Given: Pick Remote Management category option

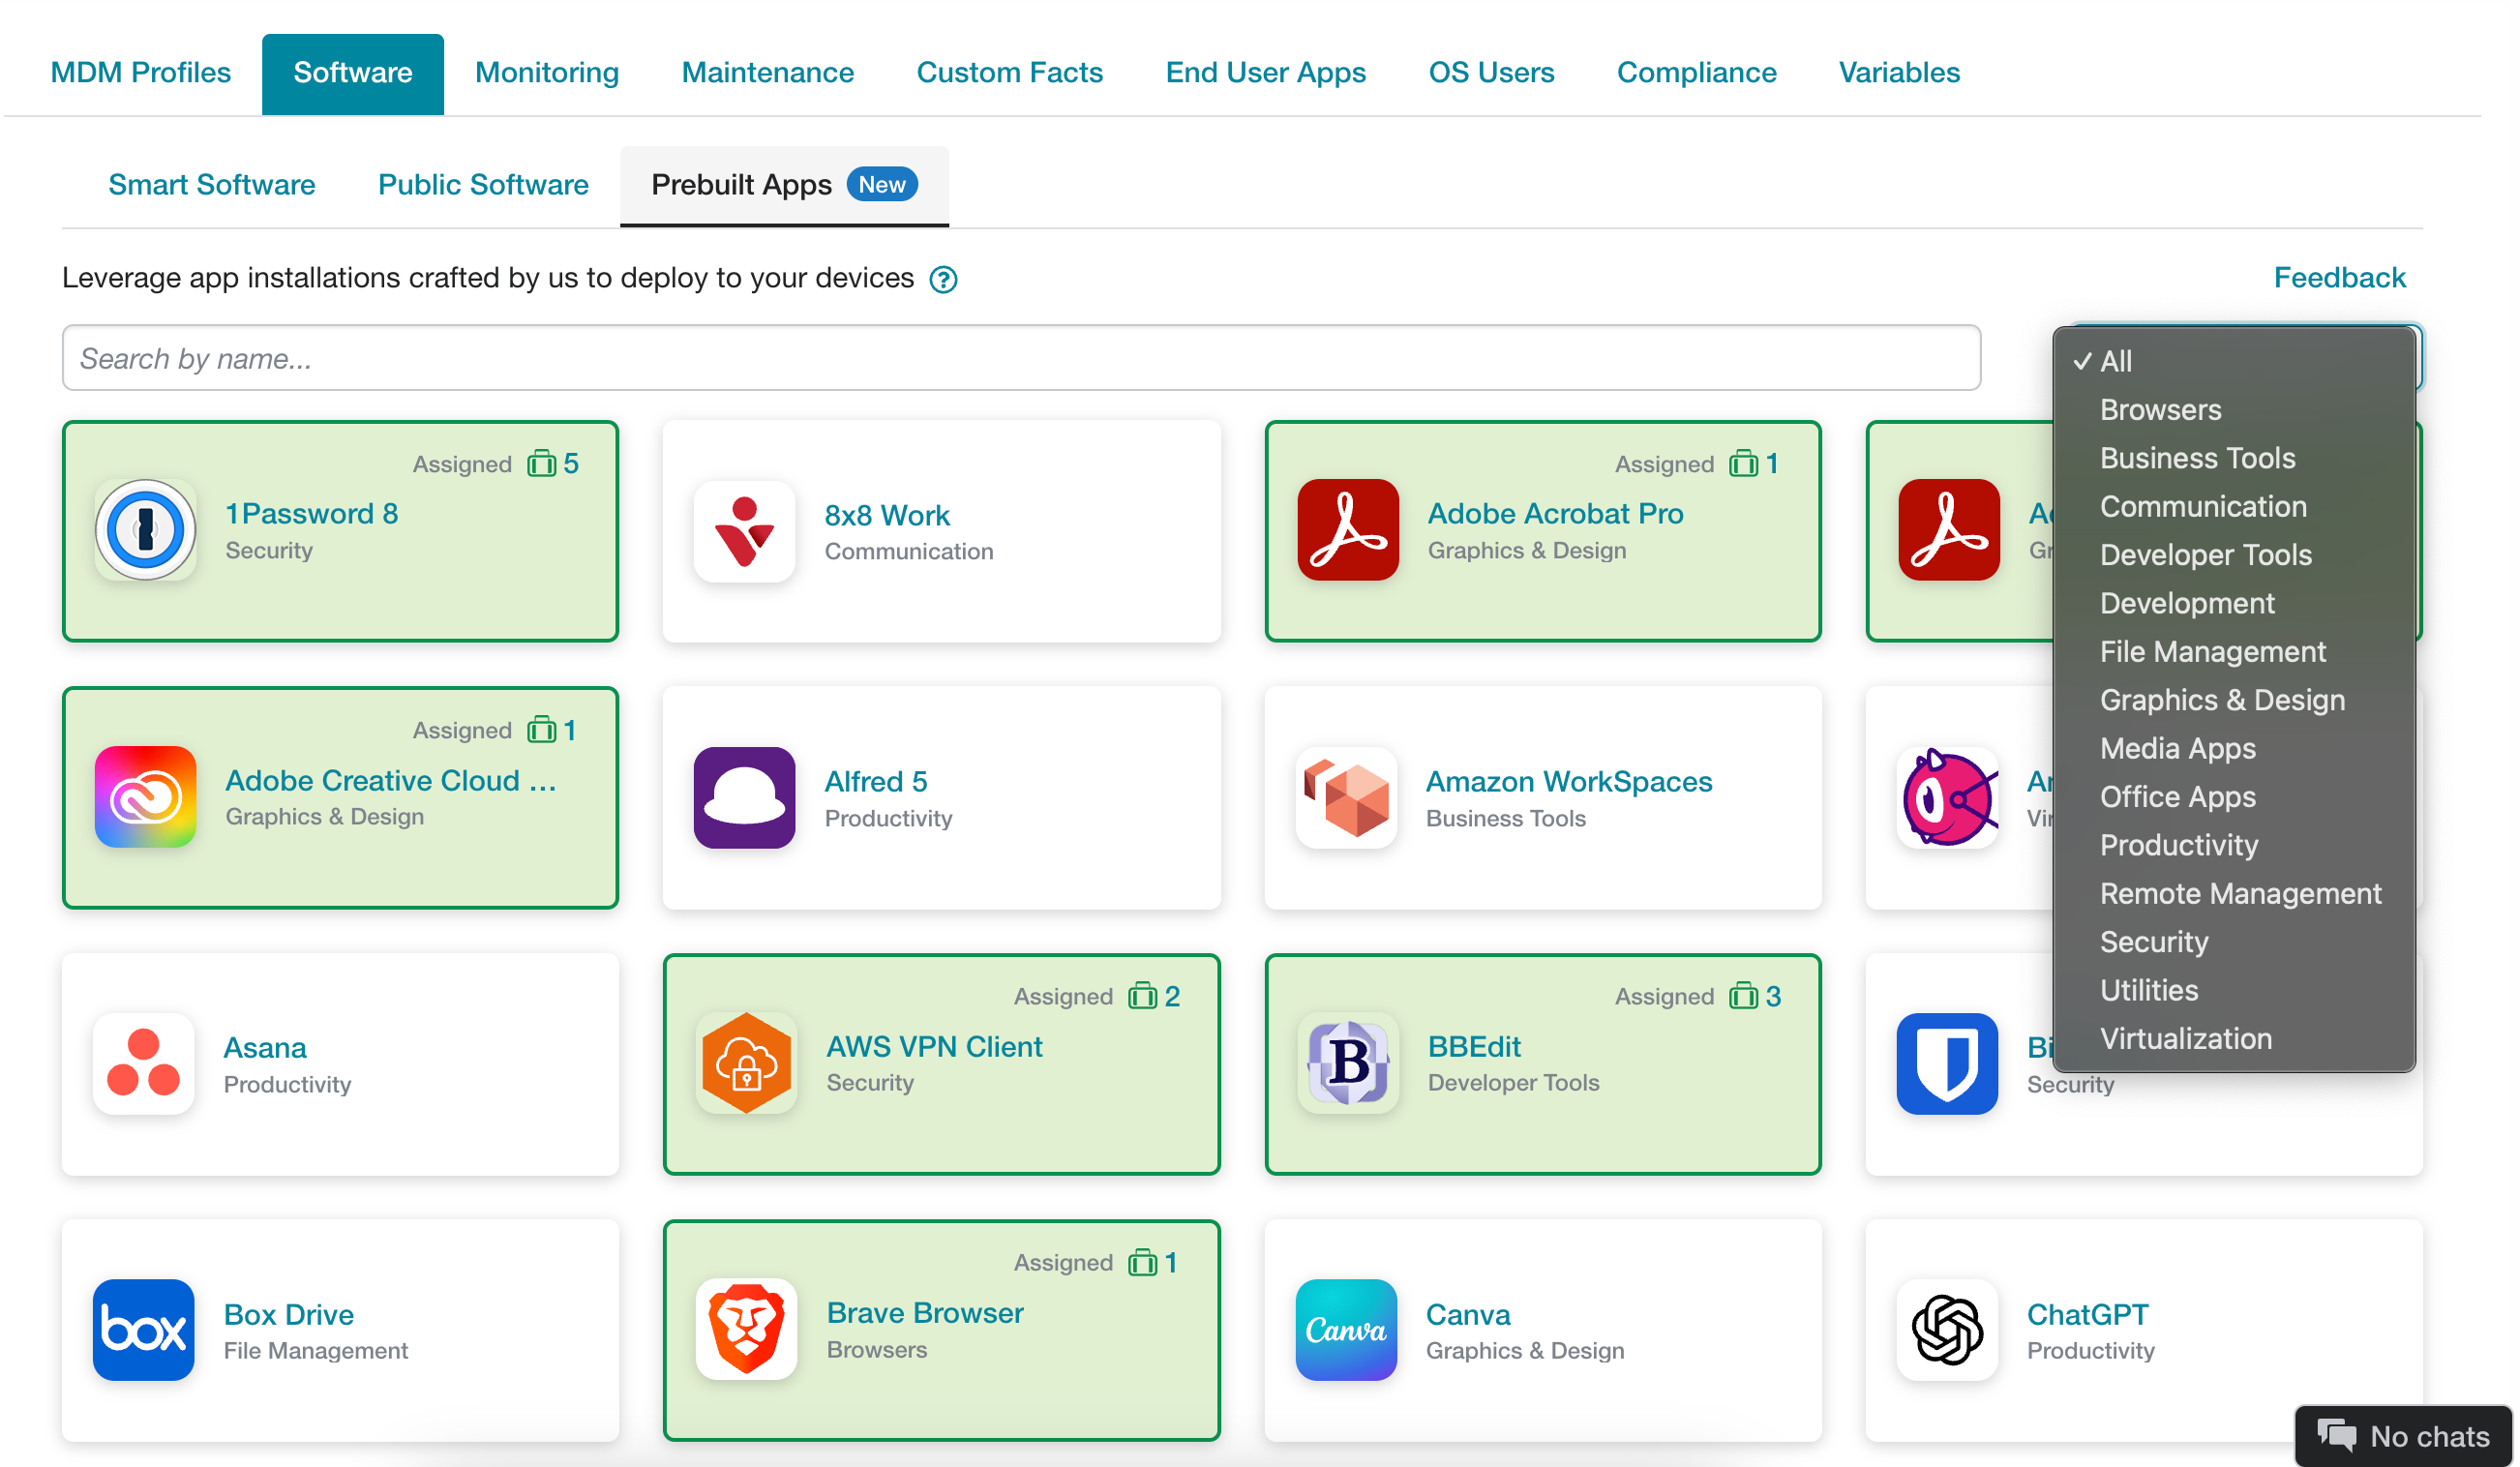Looking at the screenshot, I should (x=2234, y=894).
